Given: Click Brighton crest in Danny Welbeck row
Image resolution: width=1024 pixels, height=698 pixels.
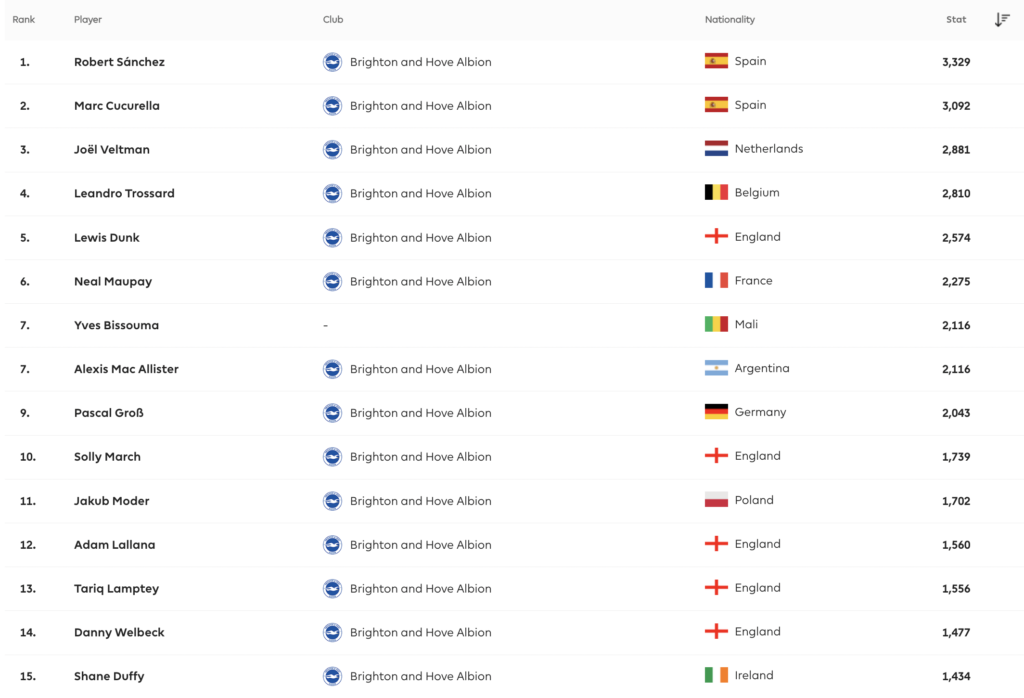Looking at the screenshot, I should click(x=332, y=632).
